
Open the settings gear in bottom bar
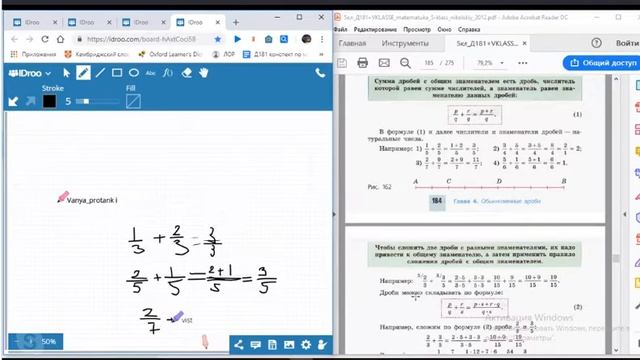pyautogui.click(x=306, y=345)
